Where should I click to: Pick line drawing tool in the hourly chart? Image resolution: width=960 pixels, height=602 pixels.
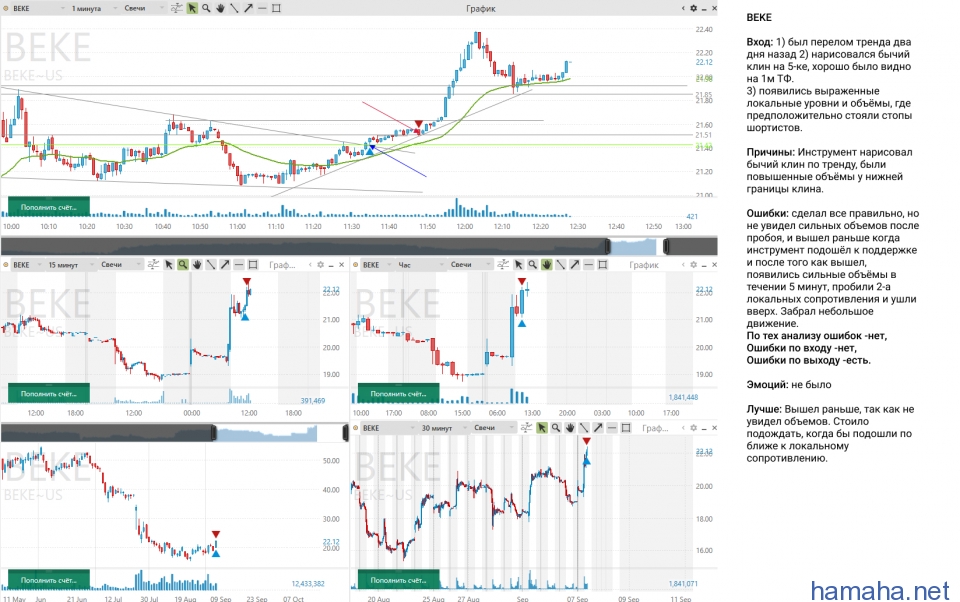[560, 265]
